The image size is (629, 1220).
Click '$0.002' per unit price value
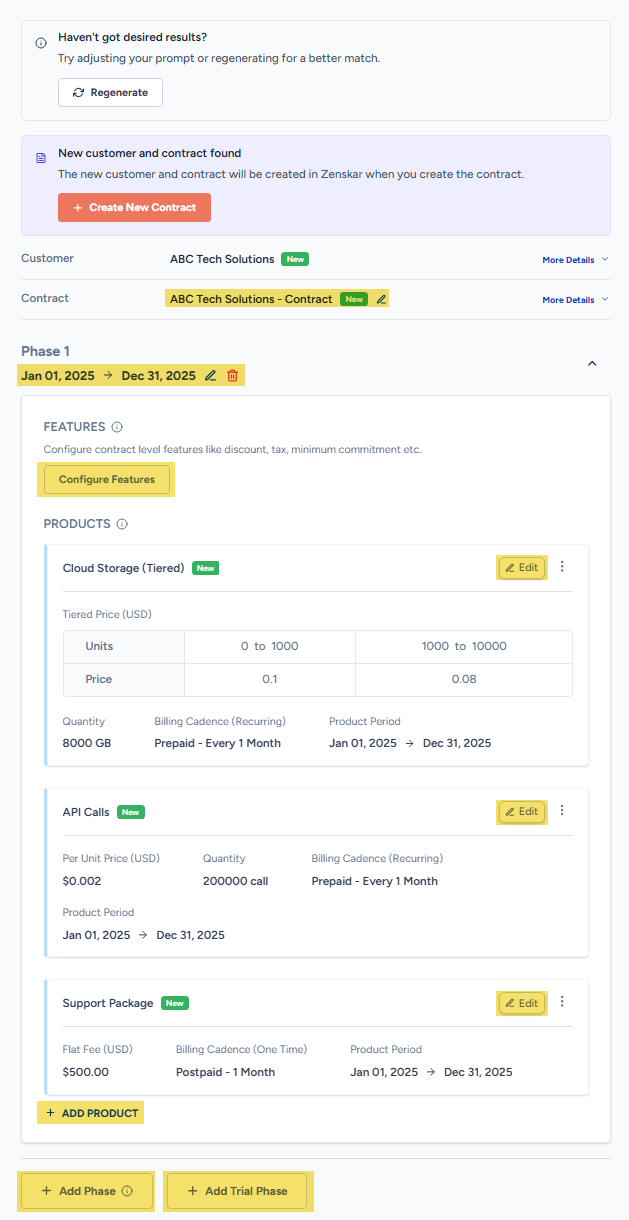point(82,881)
